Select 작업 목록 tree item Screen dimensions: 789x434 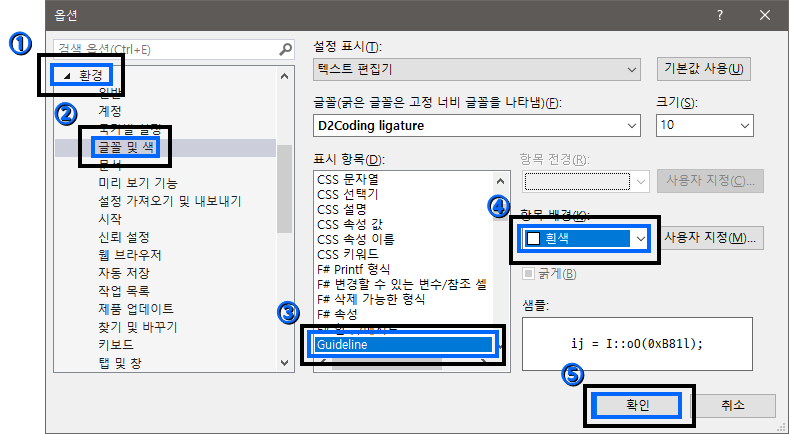tap(124, 291)
